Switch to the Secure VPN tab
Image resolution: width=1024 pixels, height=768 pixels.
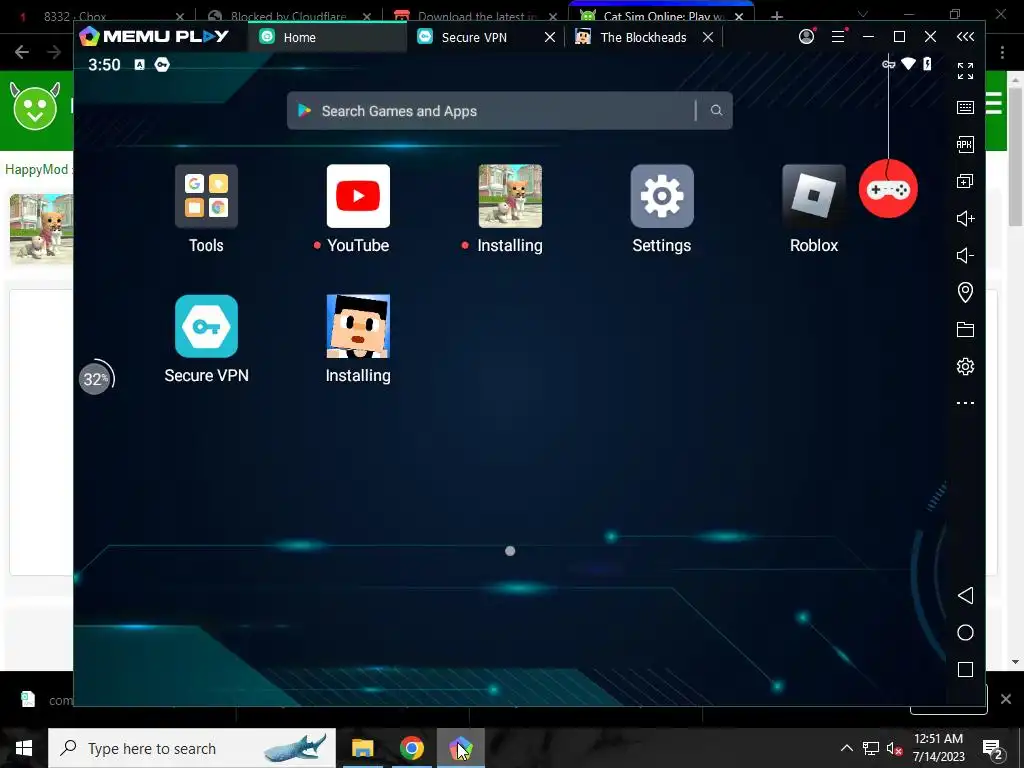474,37
